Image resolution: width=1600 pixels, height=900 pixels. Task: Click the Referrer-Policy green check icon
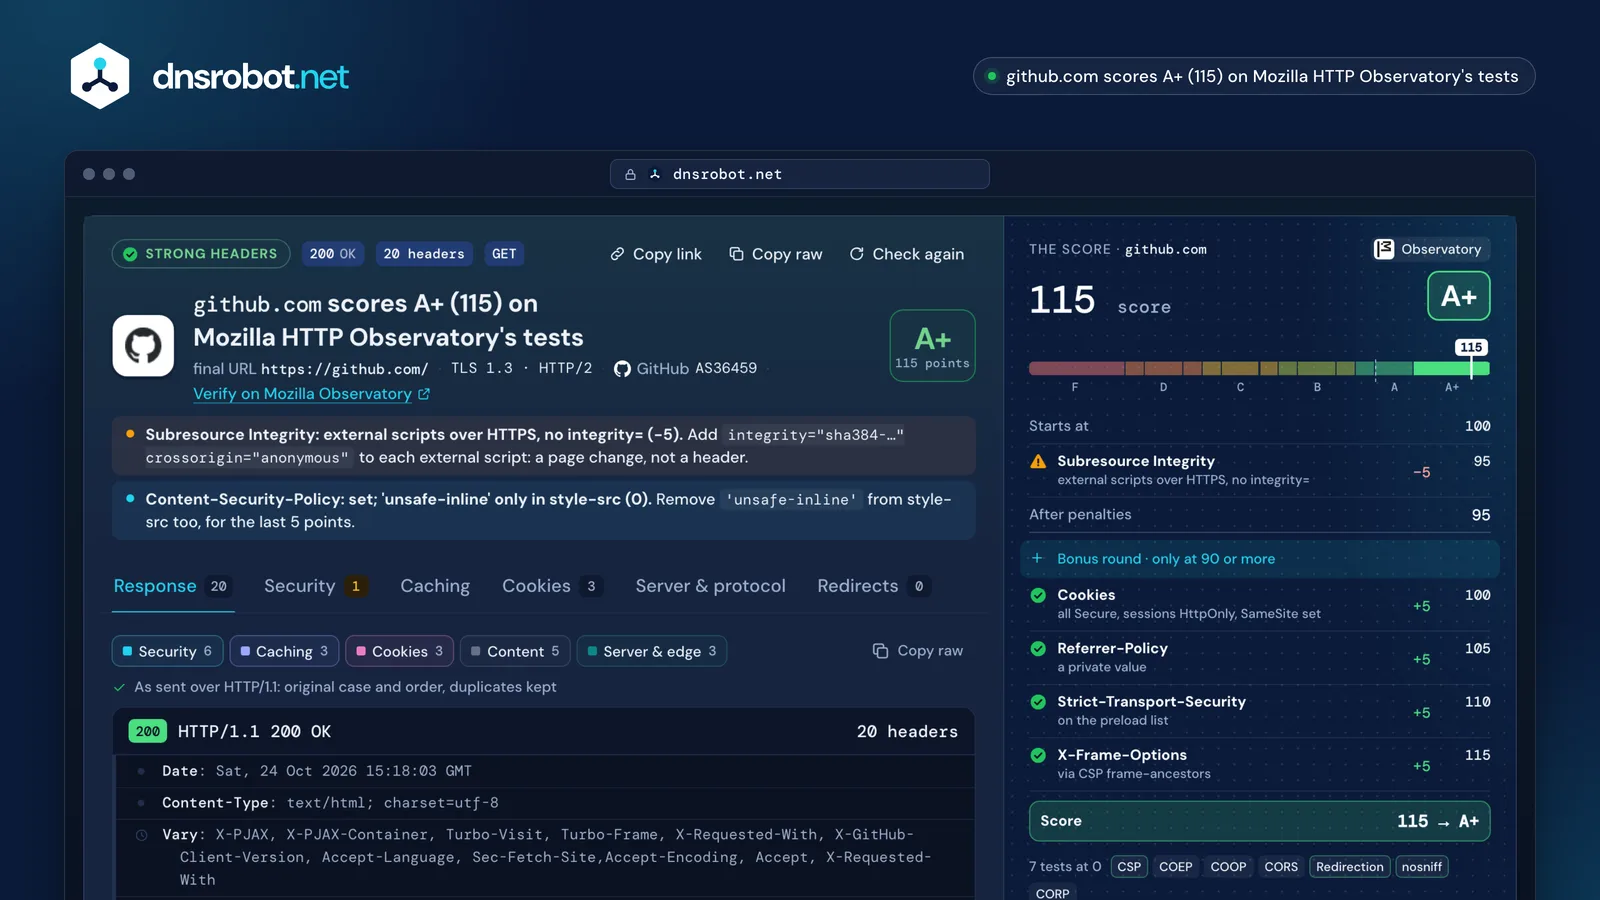click(1038, 648)
